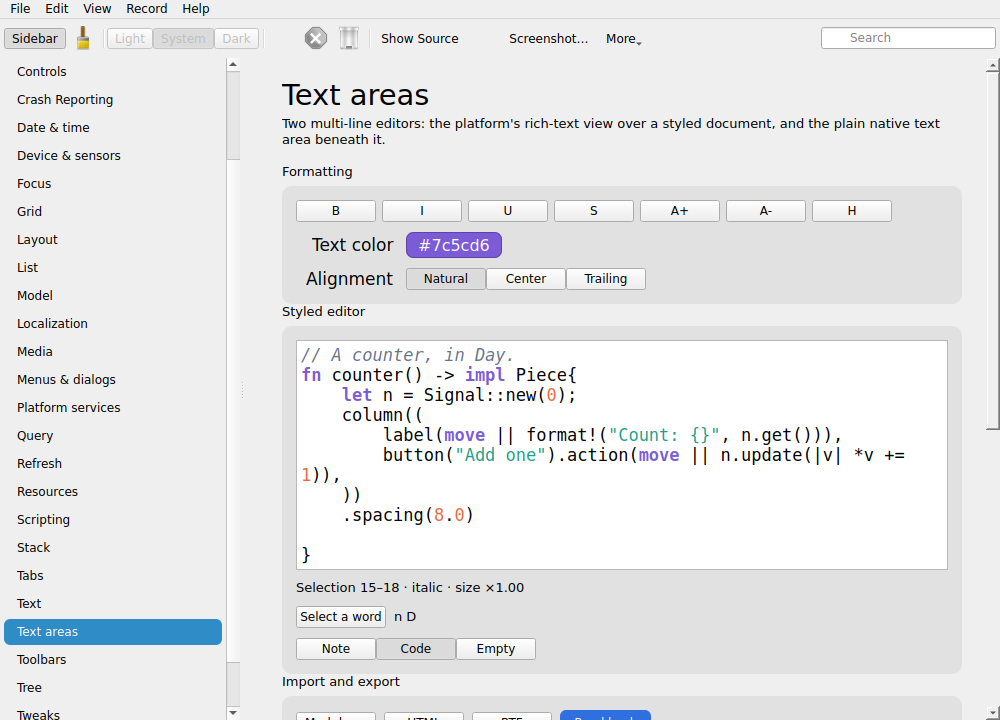1000x720 pixels.
Task: Select the System theme option
Action: [183, 38]
